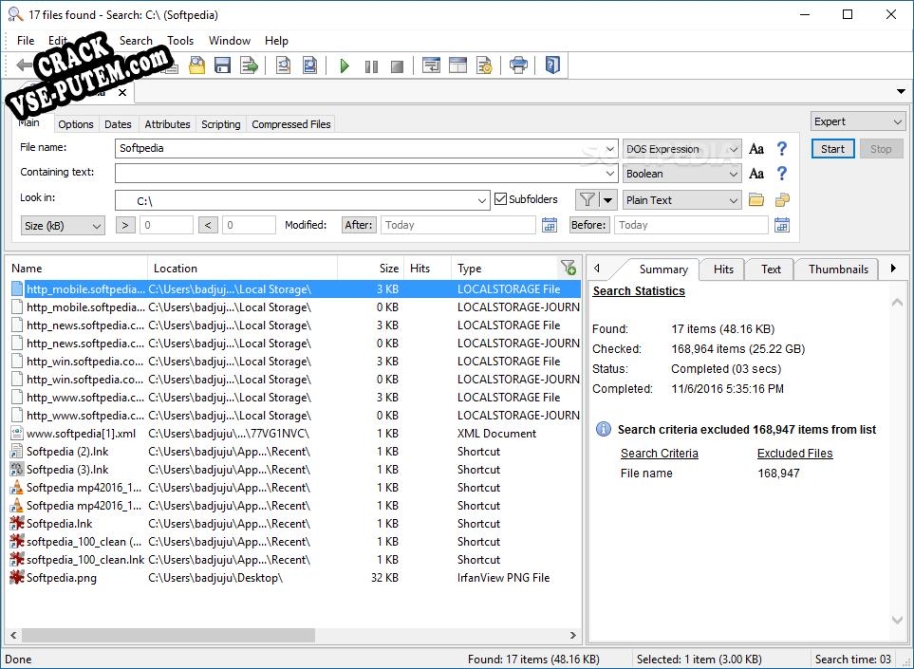Click the Start search button
This screenshot has width=914, height=669.
click(832, 149)
